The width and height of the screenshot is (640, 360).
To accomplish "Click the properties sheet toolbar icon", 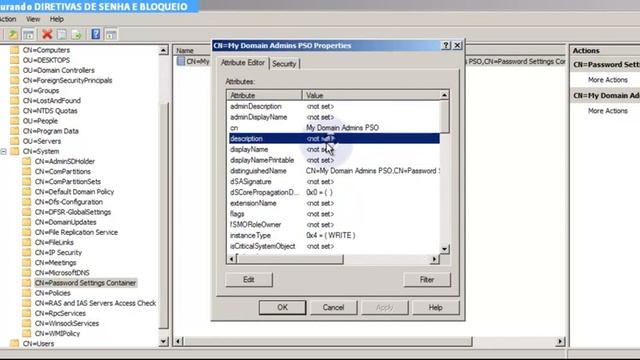I will pyautogui.click(x=62, y=35).
